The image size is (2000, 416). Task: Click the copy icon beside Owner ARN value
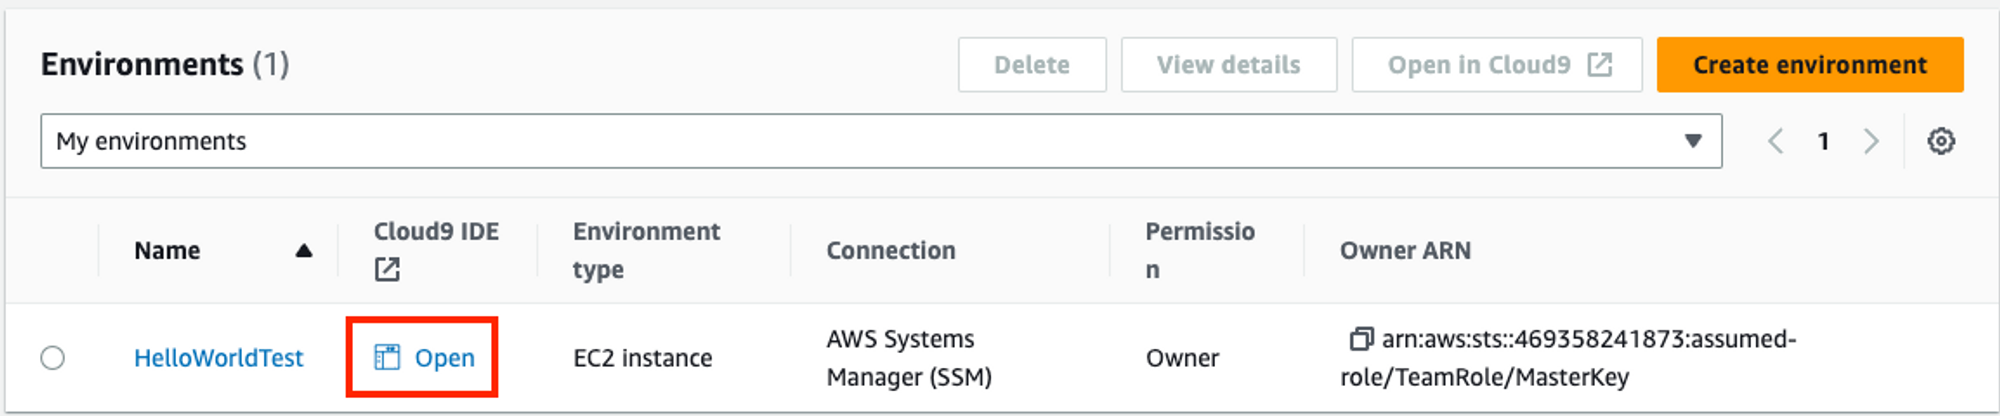click(1360, 339)
